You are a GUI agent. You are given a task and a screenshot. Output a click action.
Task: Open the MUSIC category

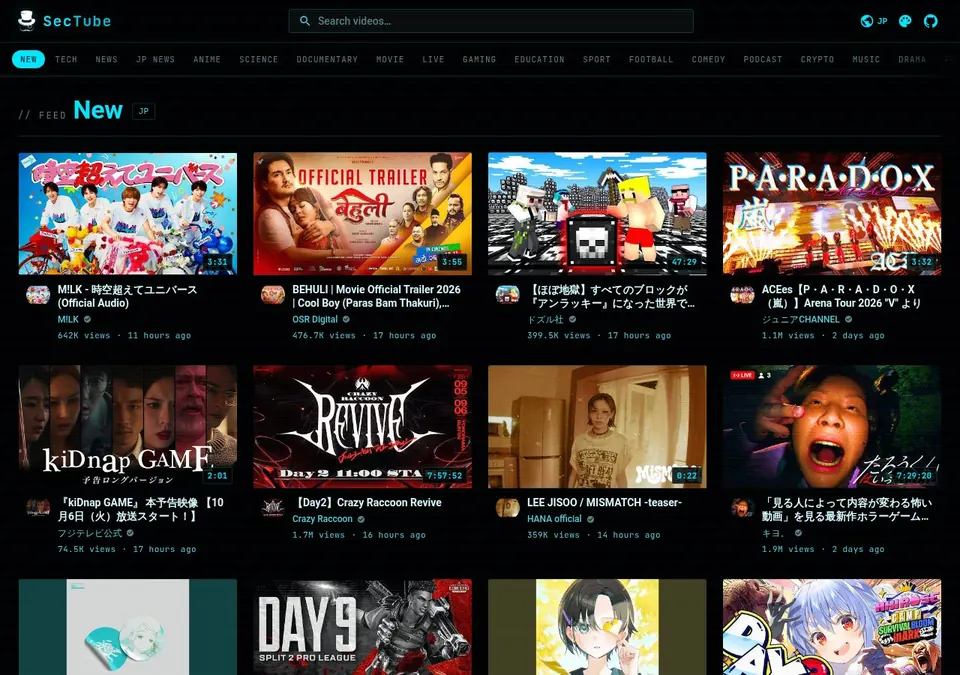click(x=866, y=59)
